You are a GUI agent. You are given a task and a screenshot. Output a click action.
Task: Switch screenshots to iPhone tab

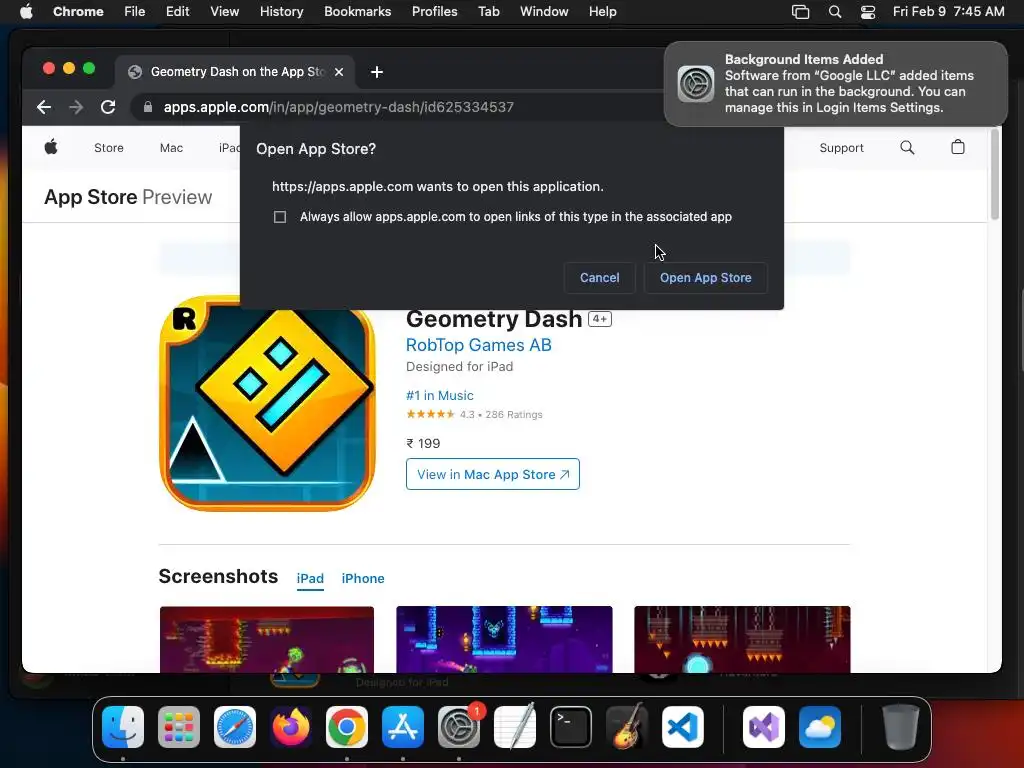tap(363, 579)
